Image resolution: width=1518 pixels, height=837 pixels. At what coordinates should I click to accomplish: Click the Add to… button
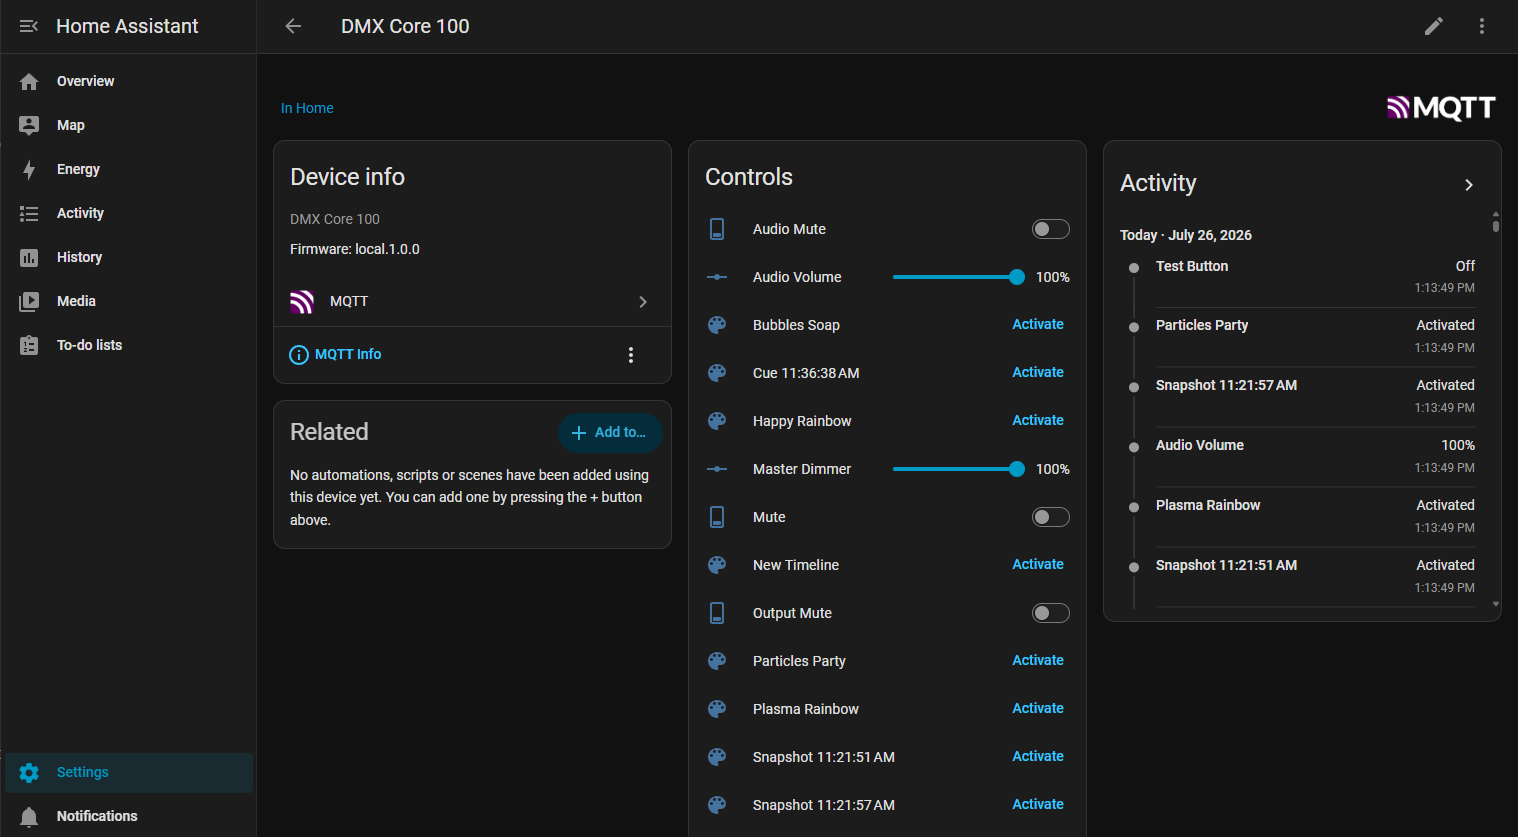(609, 432)
